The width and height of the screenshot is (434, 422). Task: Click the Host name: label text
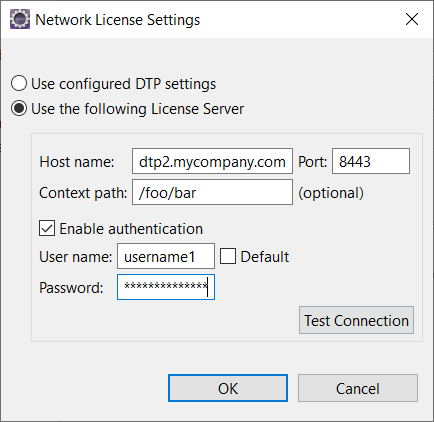point(77,162)
